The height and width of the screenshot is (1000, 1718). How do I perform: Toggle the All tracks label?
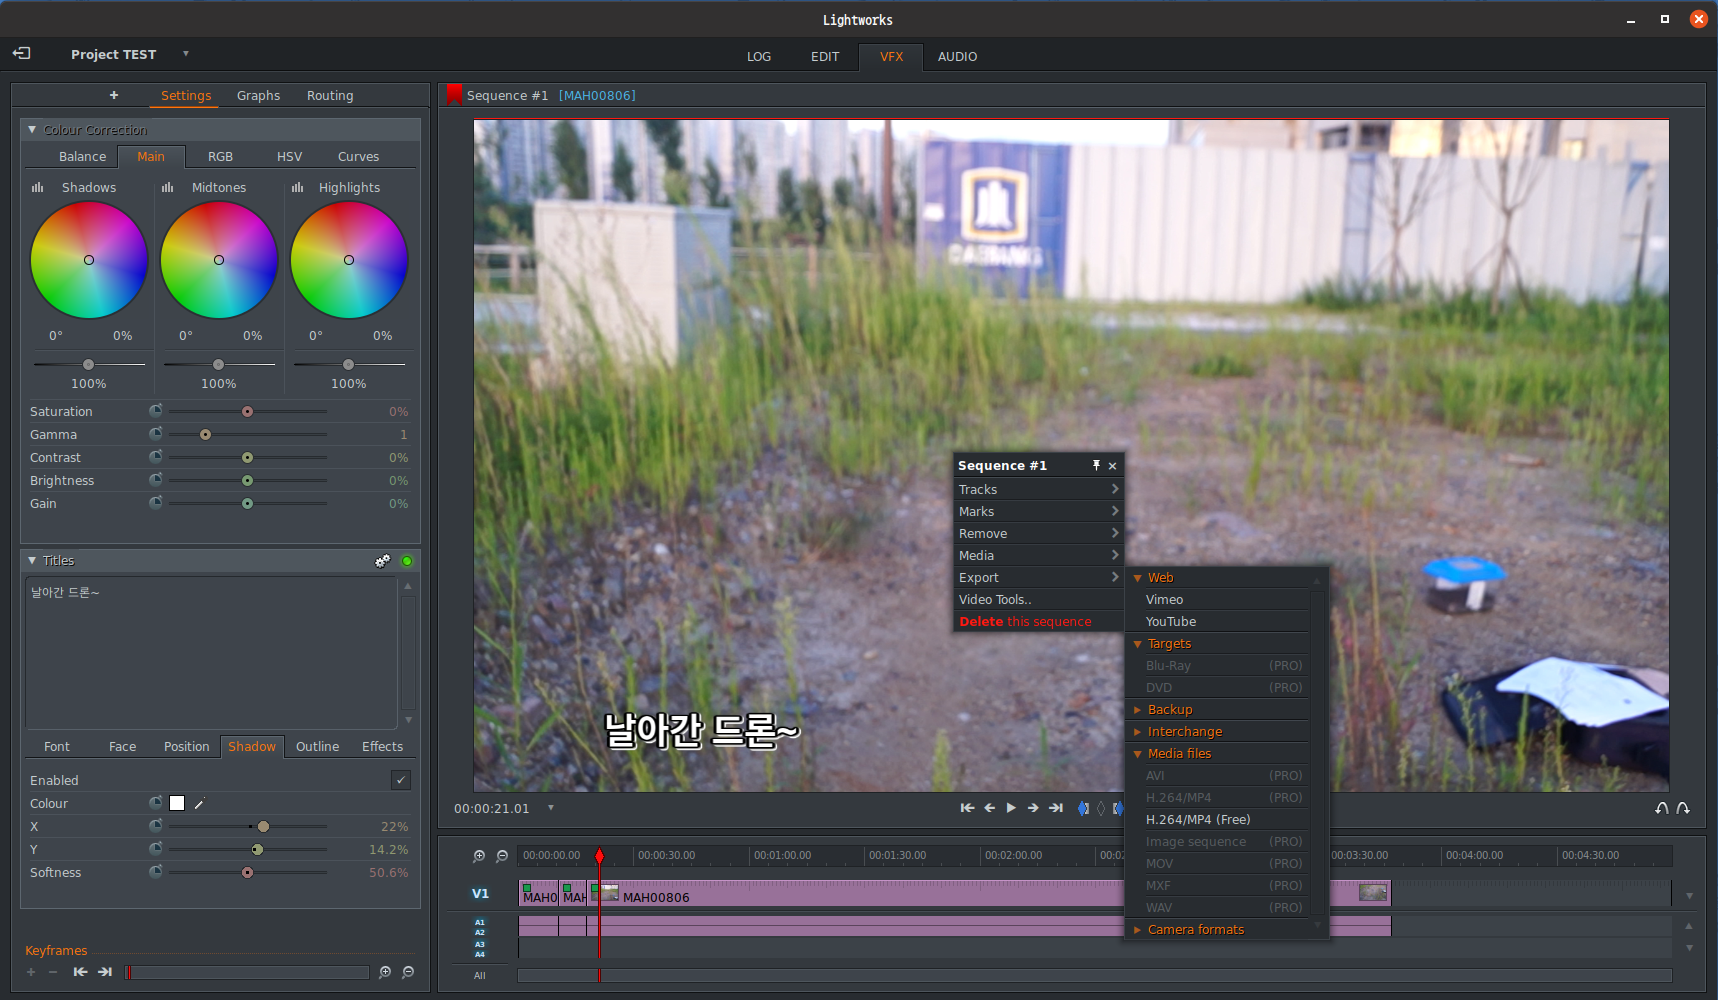tap(480, 975)
